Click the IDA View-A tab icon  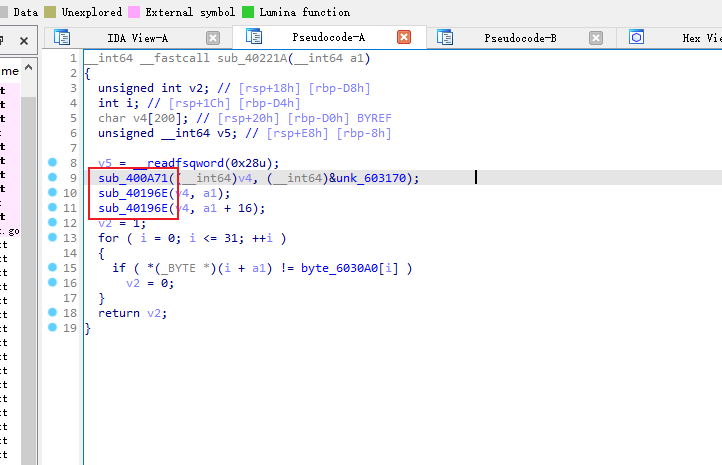[62, 37]
